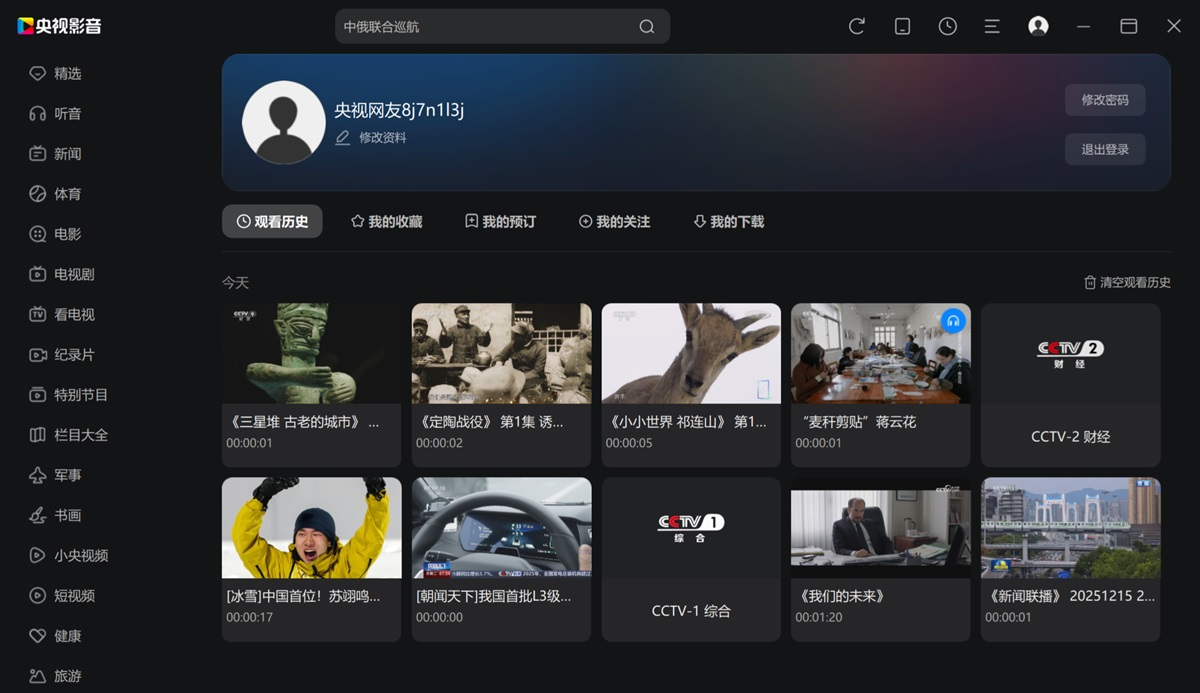Click the 退出登录 button

coord(1104,148)
